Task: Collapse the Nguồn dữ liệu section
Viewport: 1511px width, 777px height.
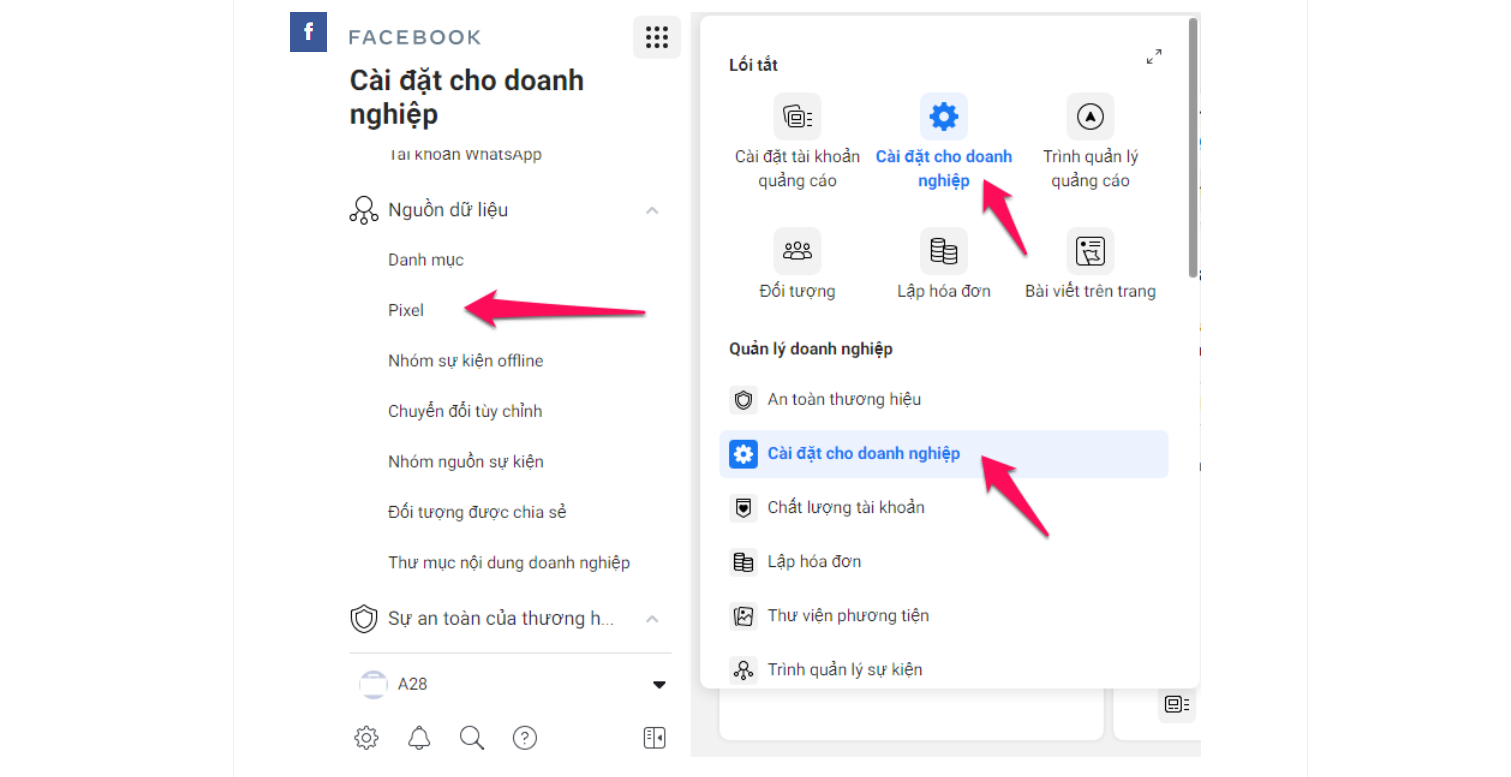Action: 652,211
